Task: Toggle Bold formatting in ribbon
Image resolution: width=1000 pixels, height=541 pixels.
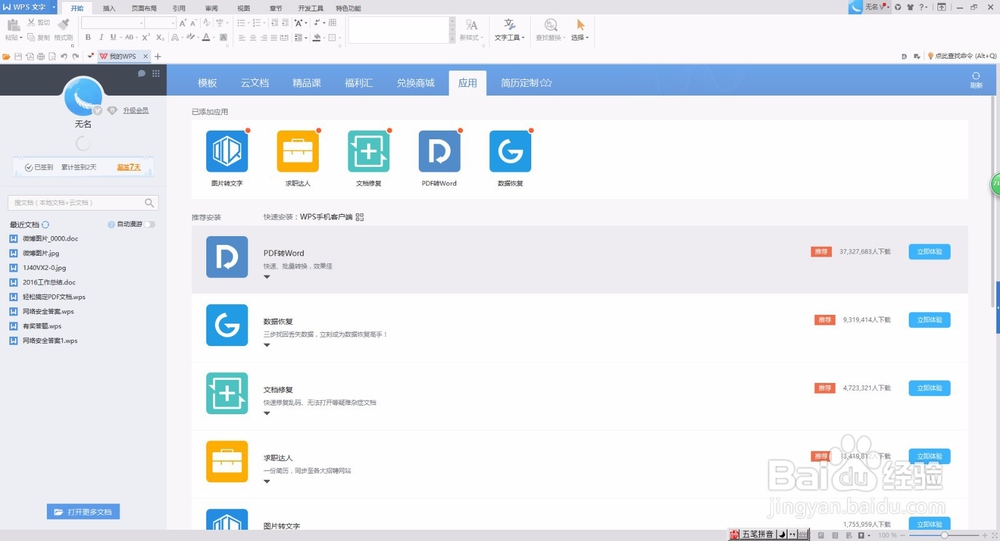Action: tap(88, 38)
